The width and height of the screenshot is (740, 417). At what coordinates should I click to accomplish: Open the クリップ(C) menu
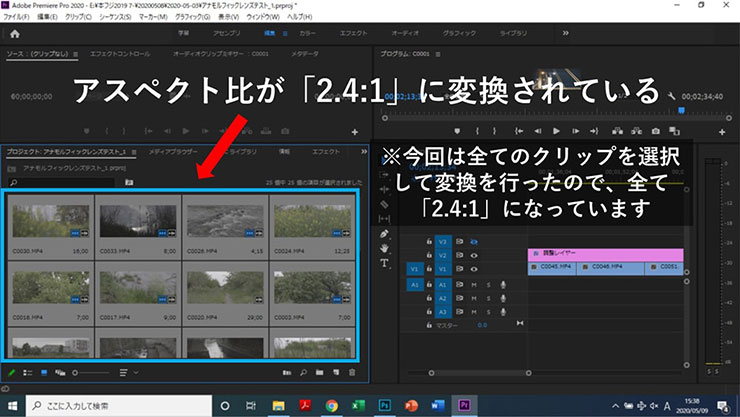78,17
